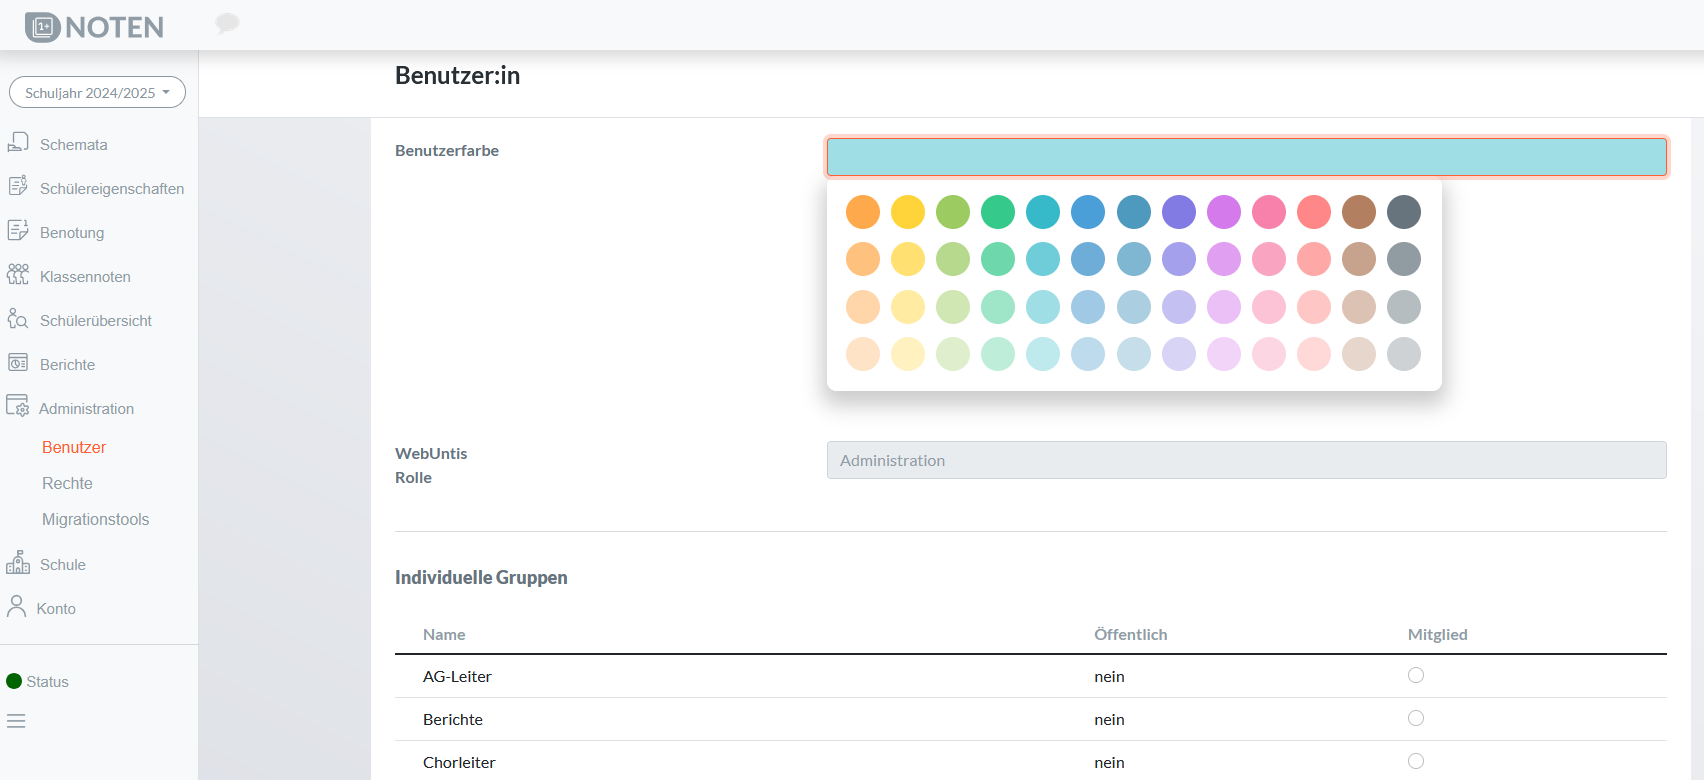Select Mitglied radio for Berichte group
The height and width of the screenshot is (780, 1704).
point(1415,718)
